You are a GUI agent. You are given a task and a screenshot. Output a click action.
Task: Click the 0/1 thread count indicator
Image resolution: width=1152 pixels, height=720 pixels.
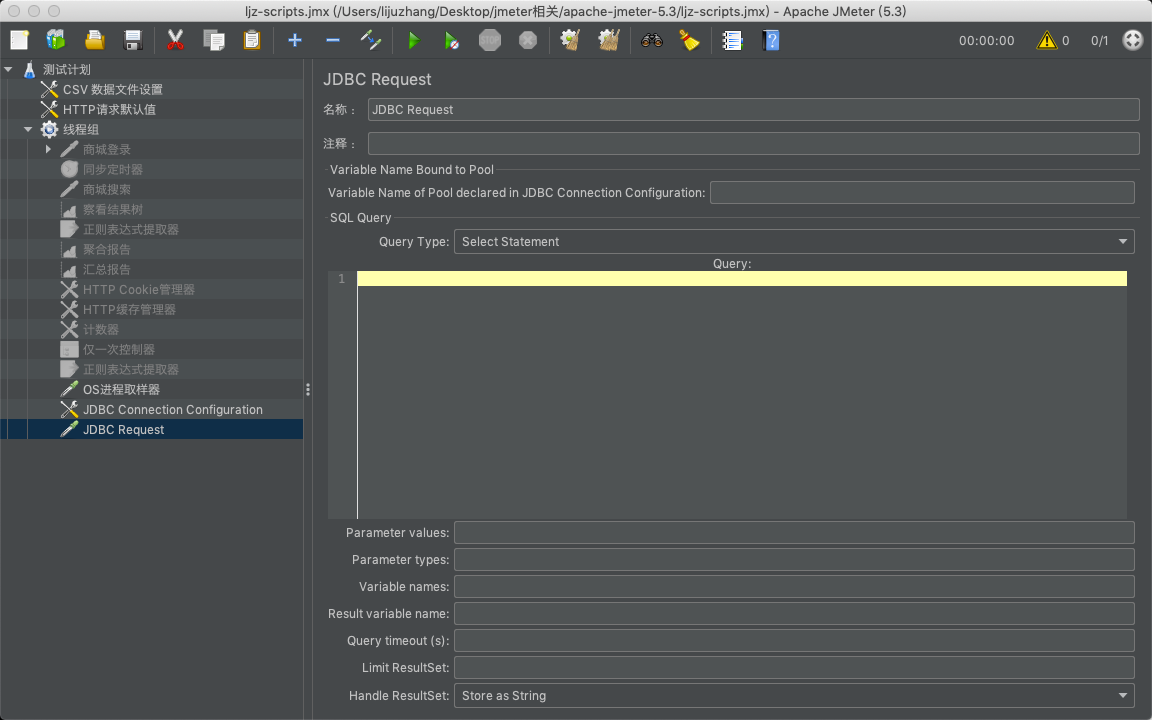[x=1100, y=41]
